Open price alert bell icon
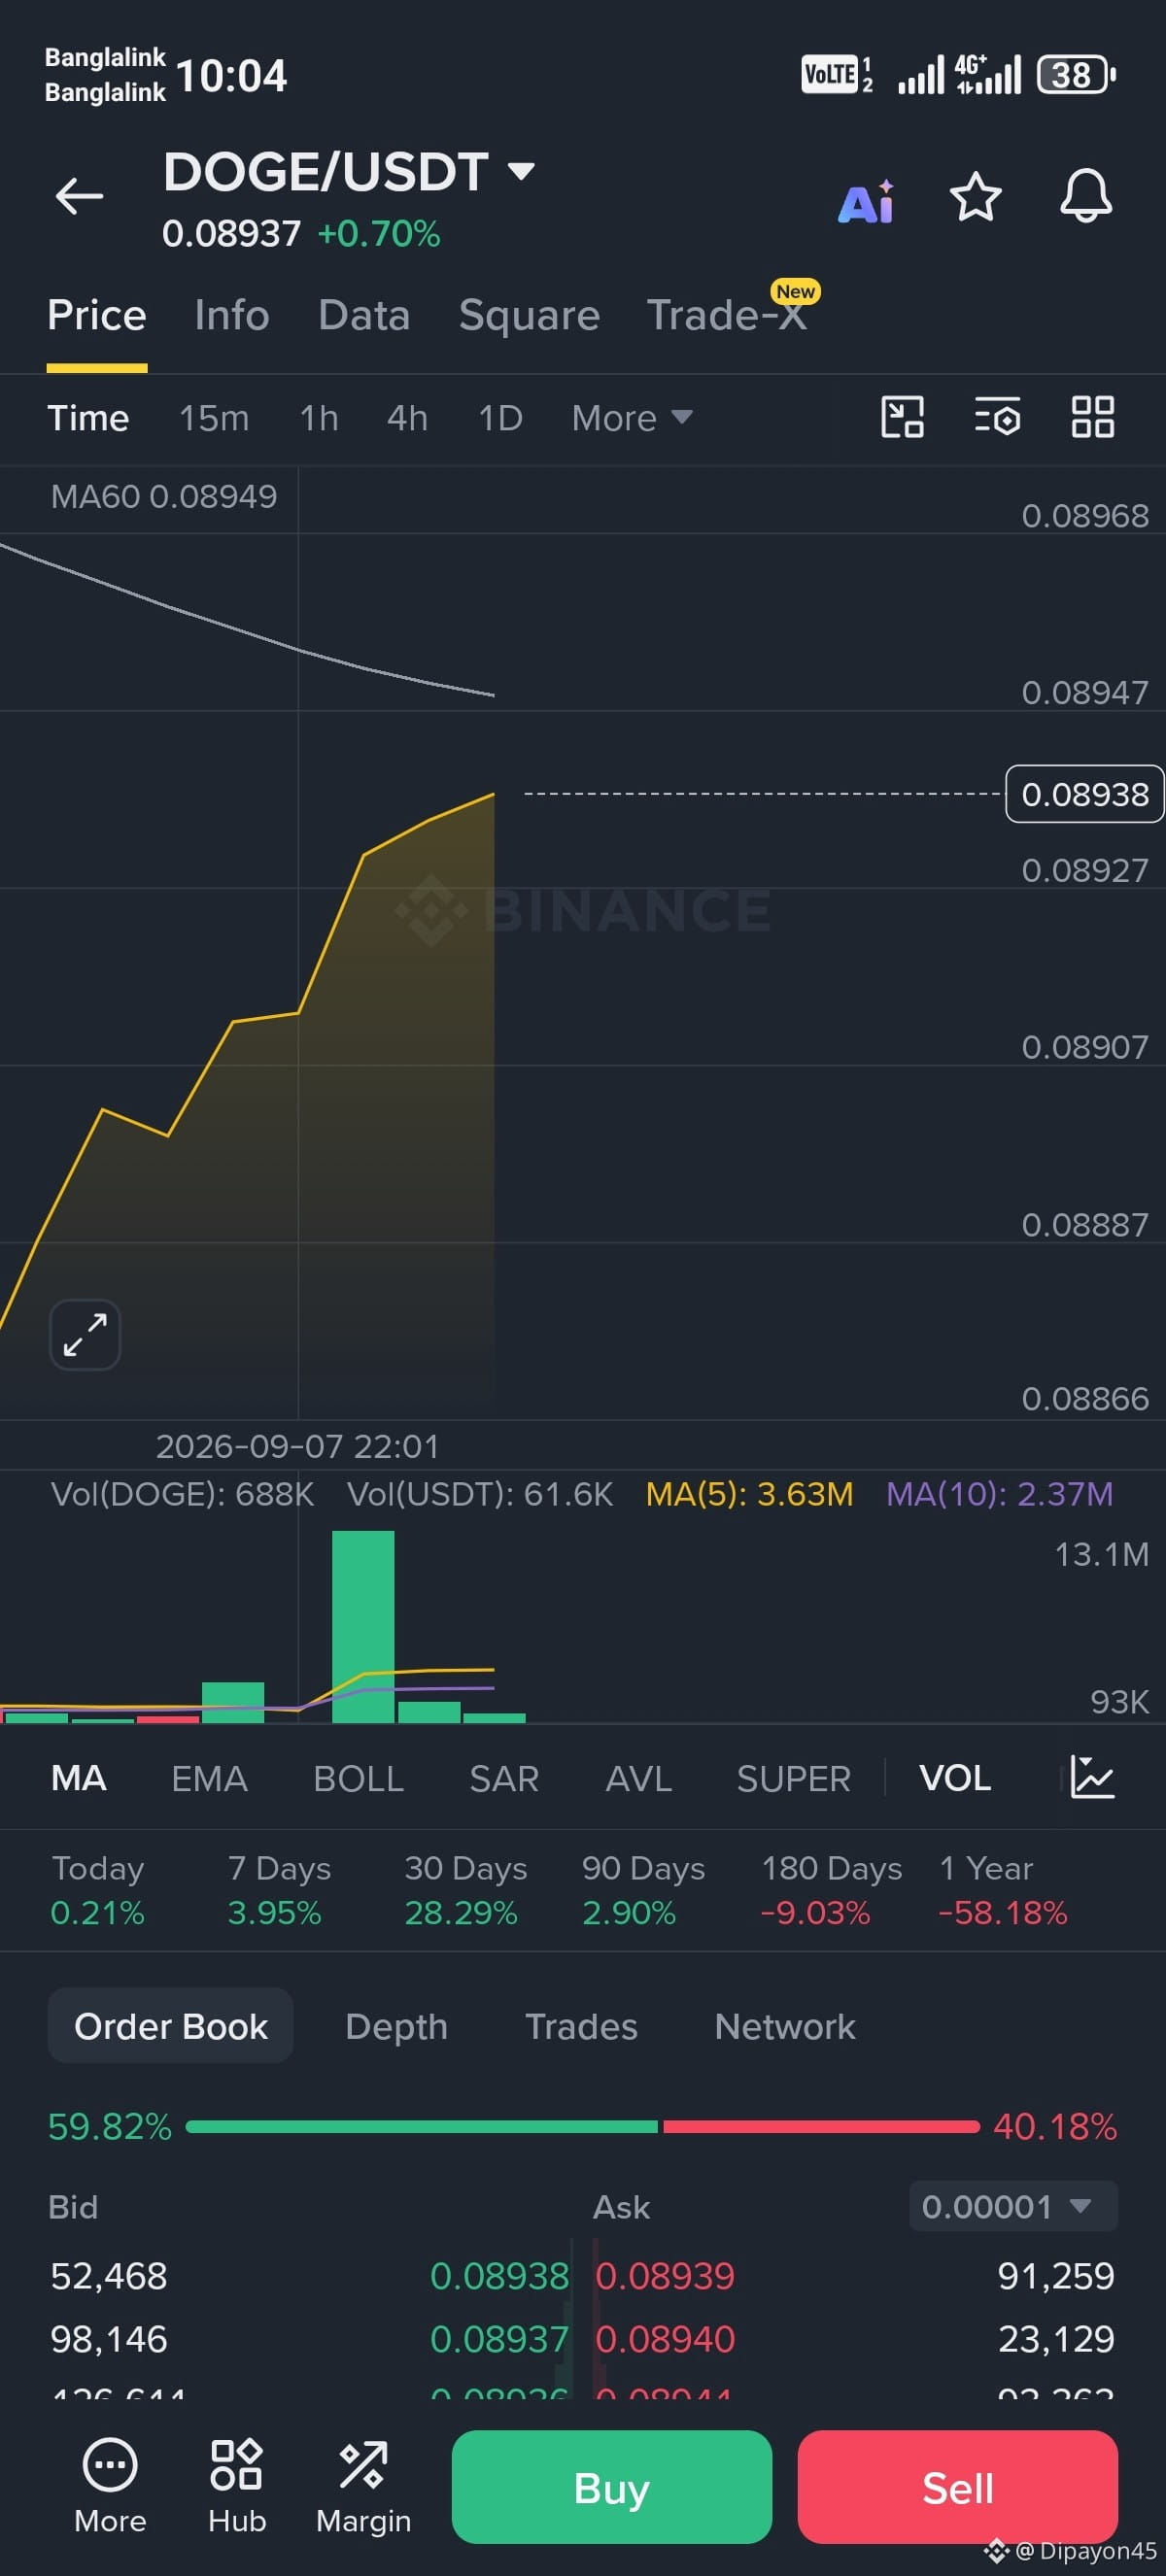 point(1086,196)
